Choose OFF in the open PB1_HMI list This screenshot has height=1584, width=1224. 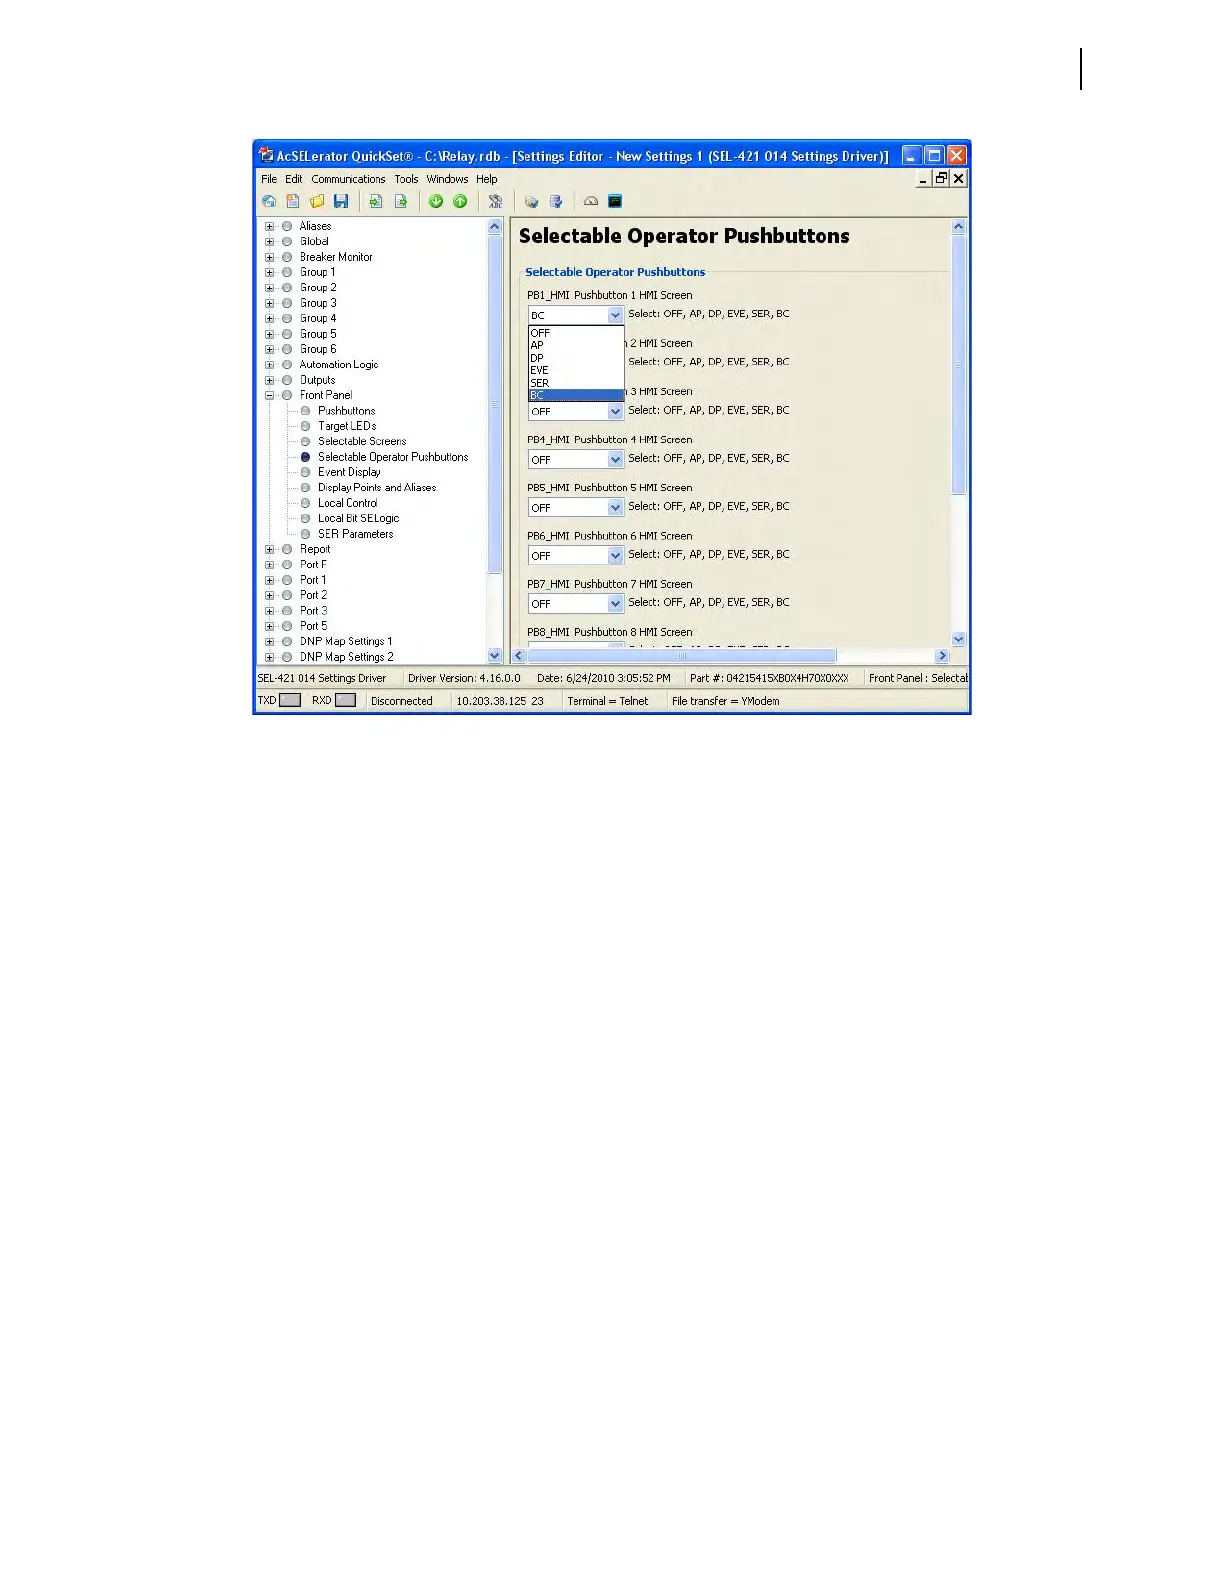click(x=576, y=333)
